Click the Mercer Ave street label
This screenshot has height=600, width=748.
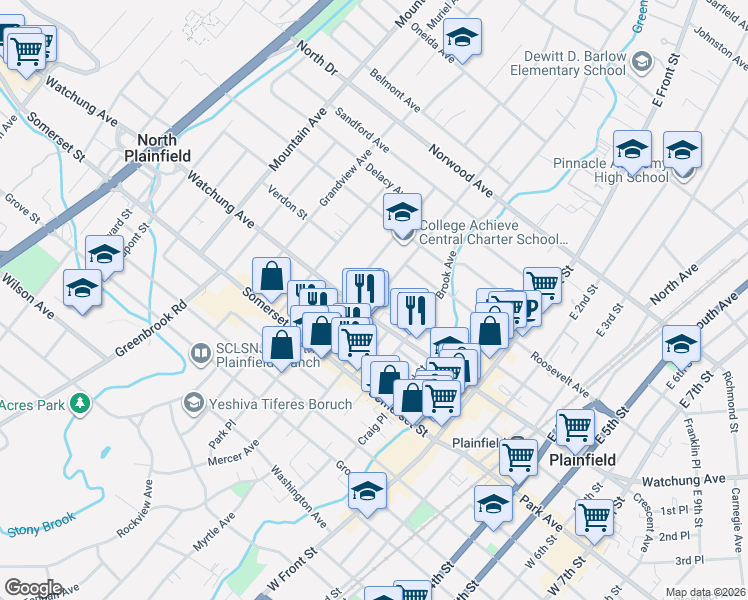[x=233, y=453]
